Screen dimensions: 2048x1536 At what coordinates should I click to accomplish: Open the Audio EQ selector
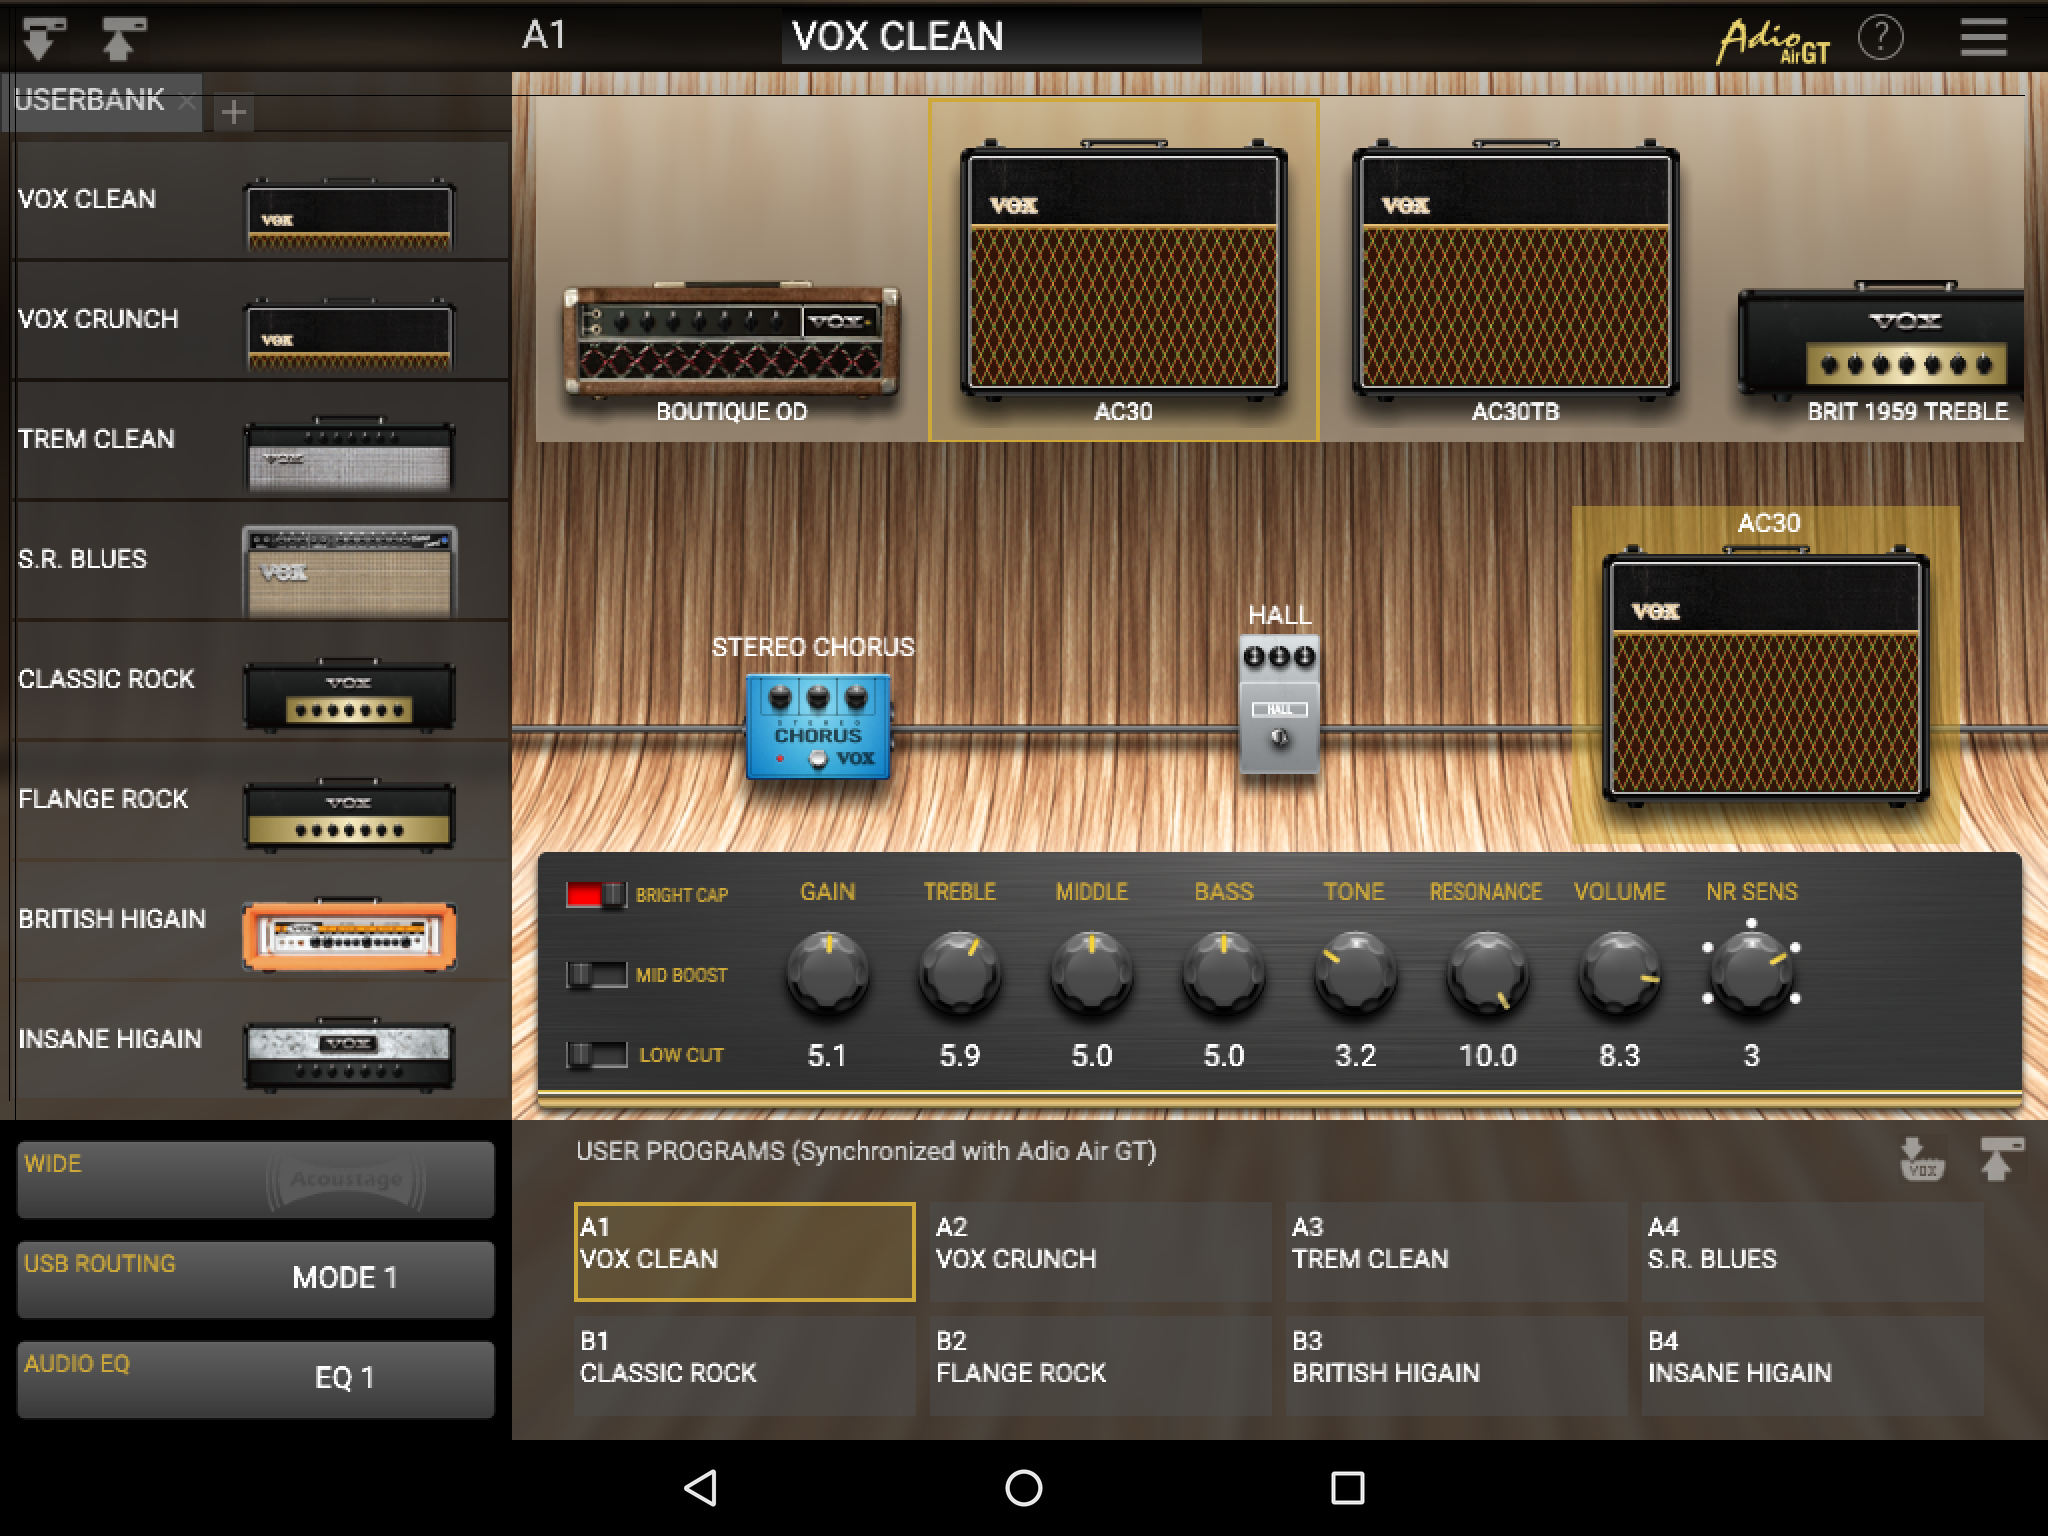click(256, 1379)
